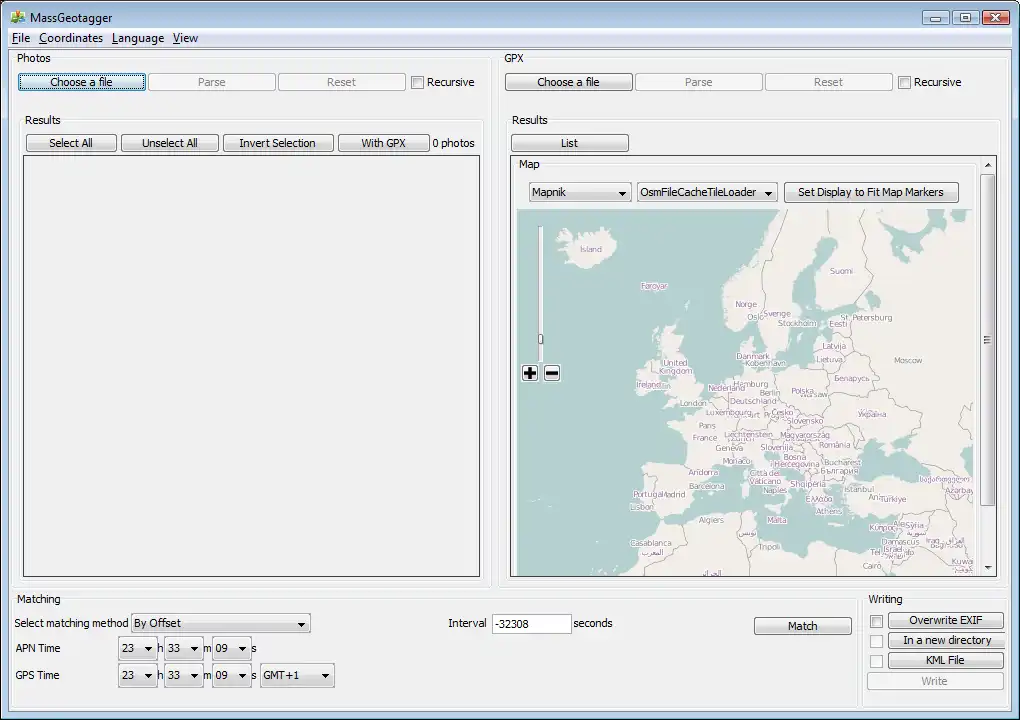Click the map zoom out minus icon

(x=552, y=373)
